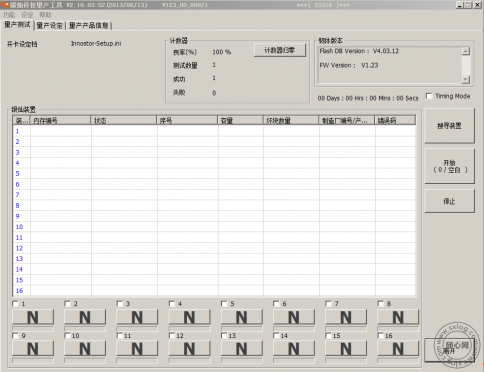Click the N status button for port 1
Screen dimensions: 484x372
pos(33,317)
